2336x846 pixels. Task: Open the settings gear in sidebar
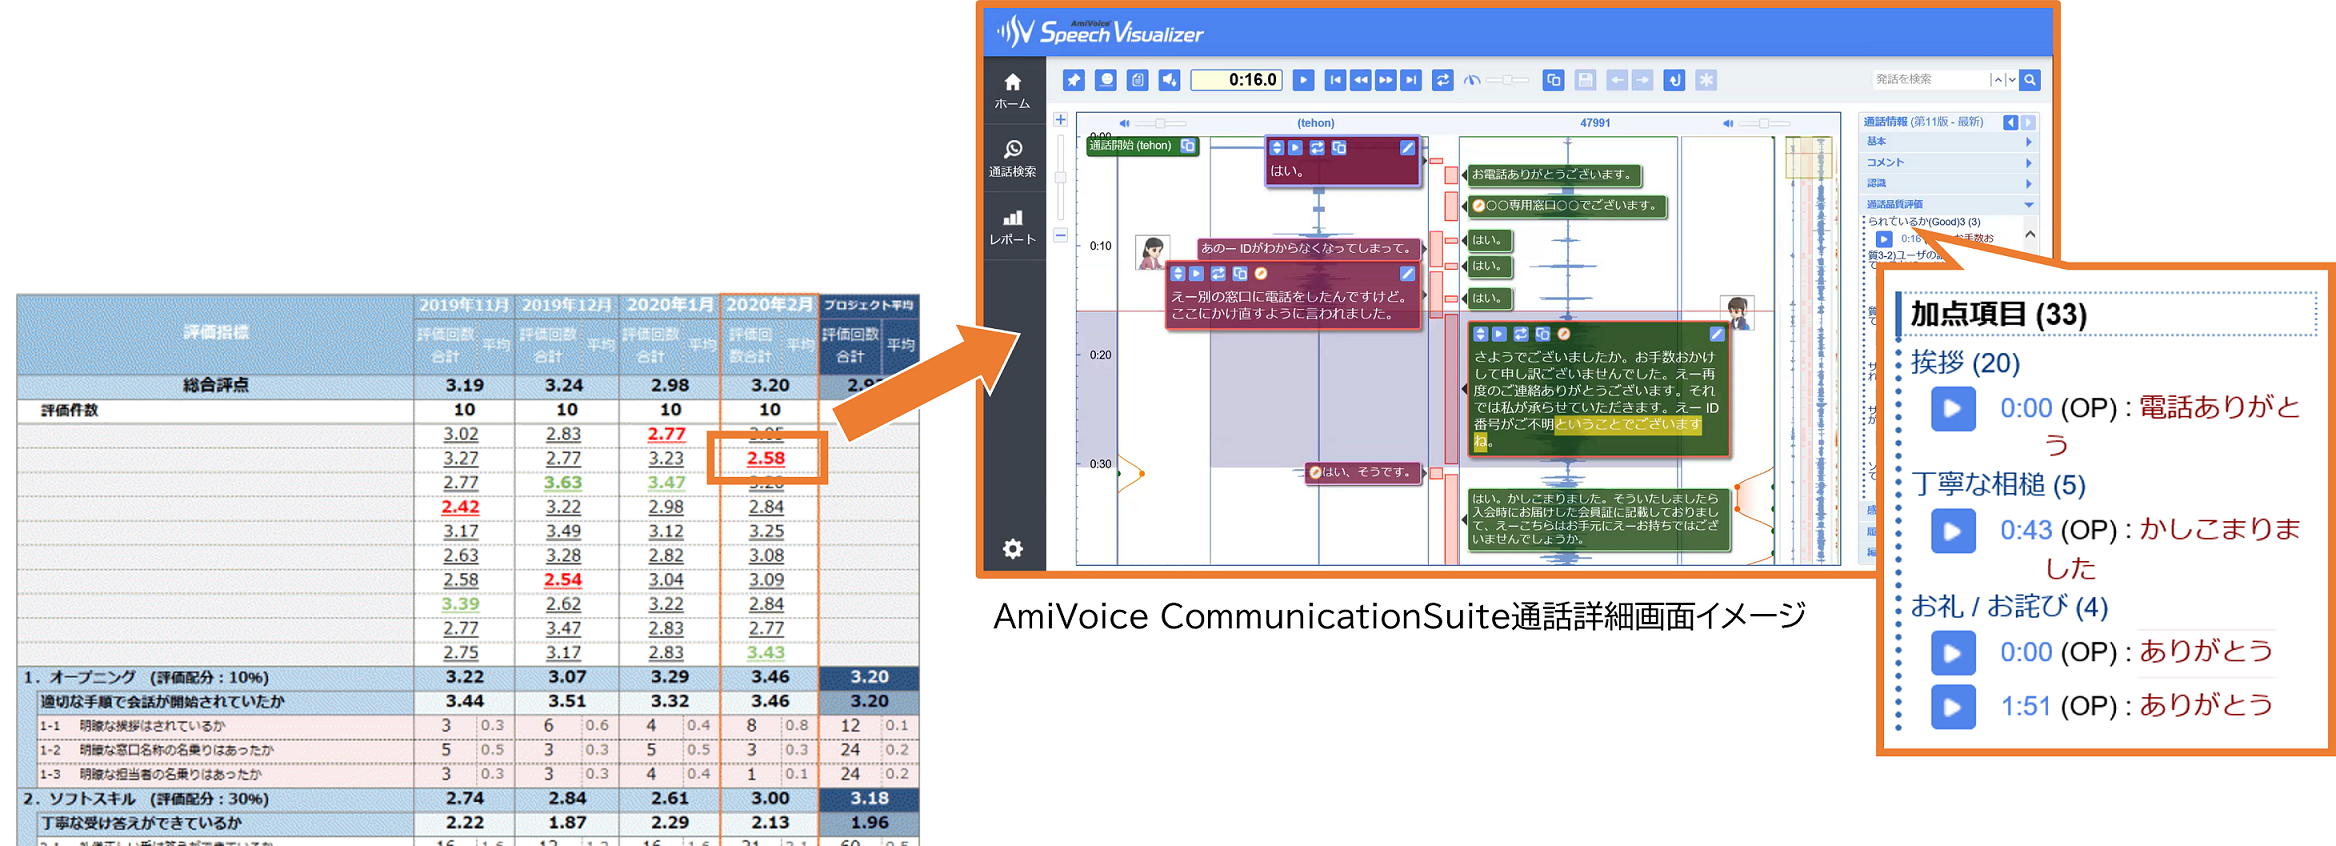coord(1012,548)
